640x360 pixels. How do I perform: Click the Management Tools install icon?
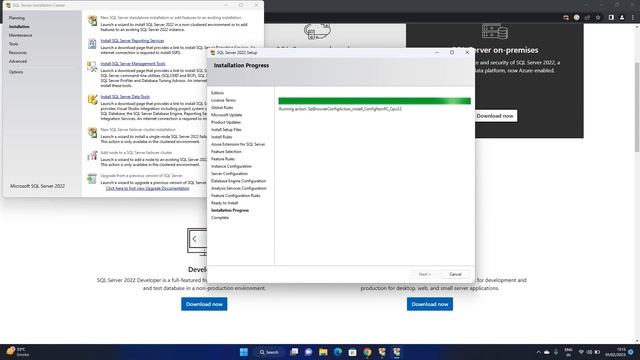click(x=92, y=66)
